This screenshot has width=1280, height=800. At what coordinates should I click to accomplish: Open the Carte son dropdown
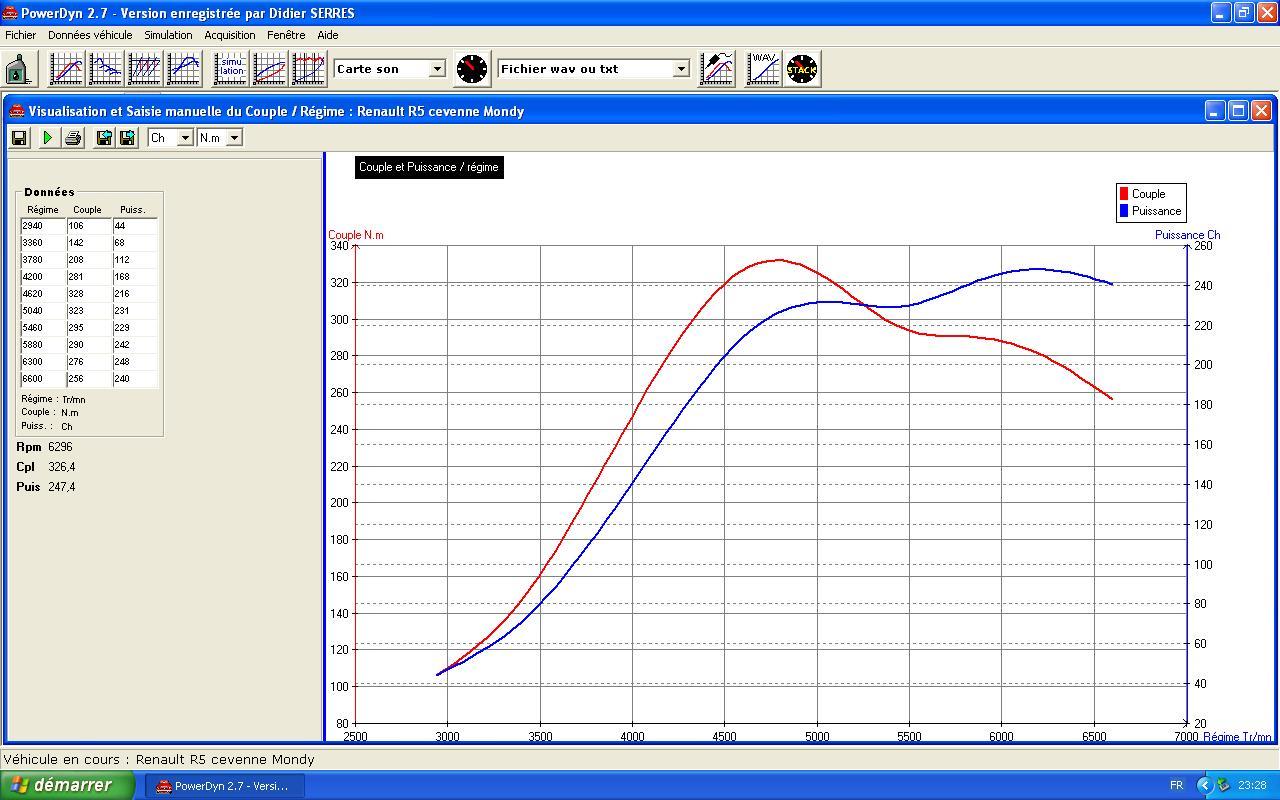pos(437,69)
